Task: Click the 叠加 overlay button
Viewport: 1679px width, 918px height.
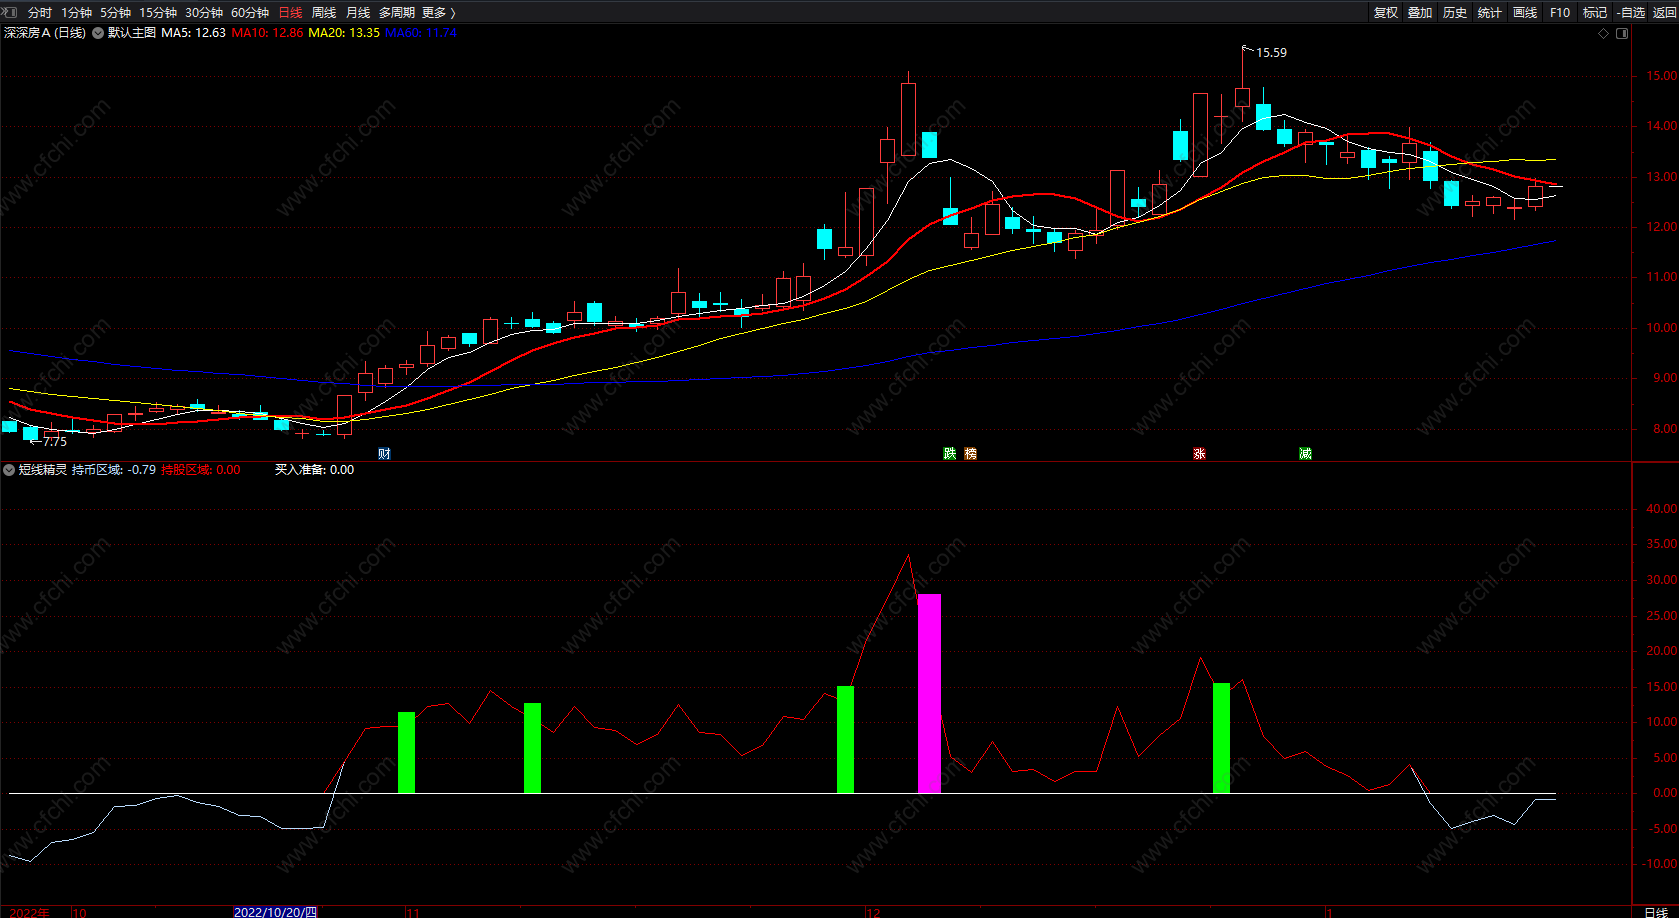Action: pos(1420,13)
